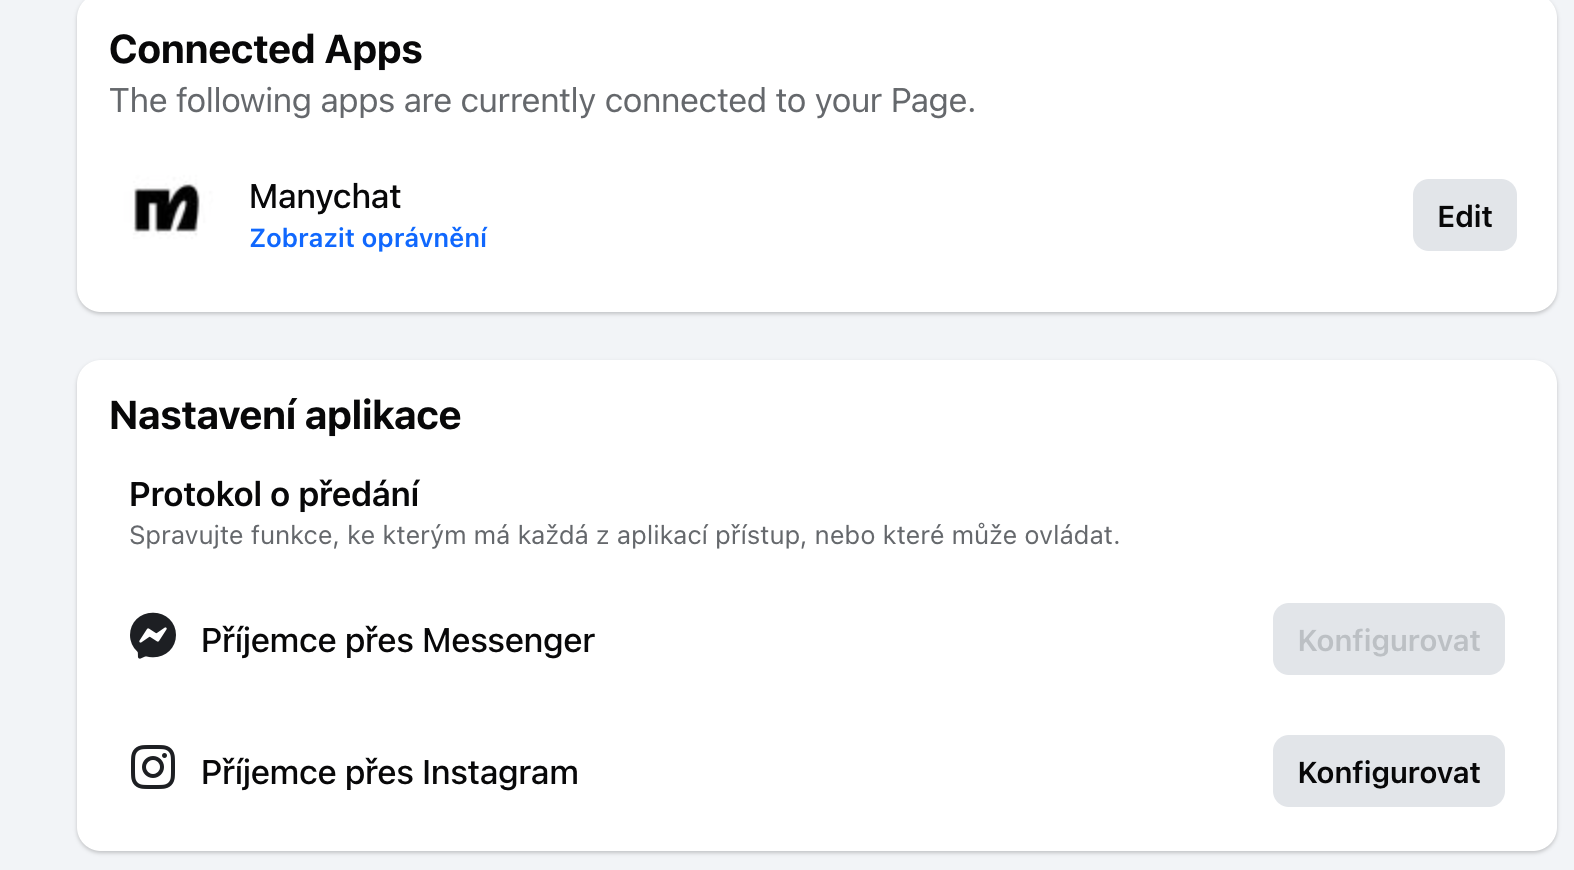Click the Connected Apps heading

click(x=266, y=49)
